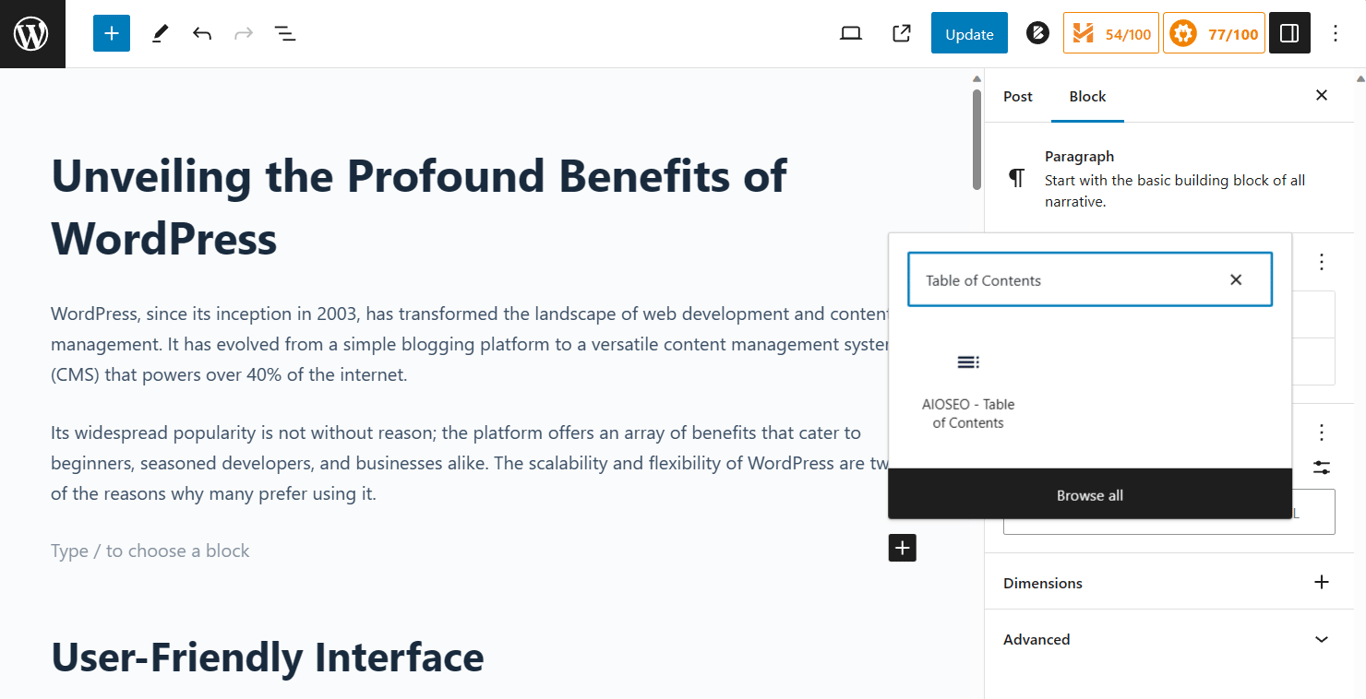The width and height of the screenshot is (1366, 699).
Task: View post in new tab icon
Action: 901,33
